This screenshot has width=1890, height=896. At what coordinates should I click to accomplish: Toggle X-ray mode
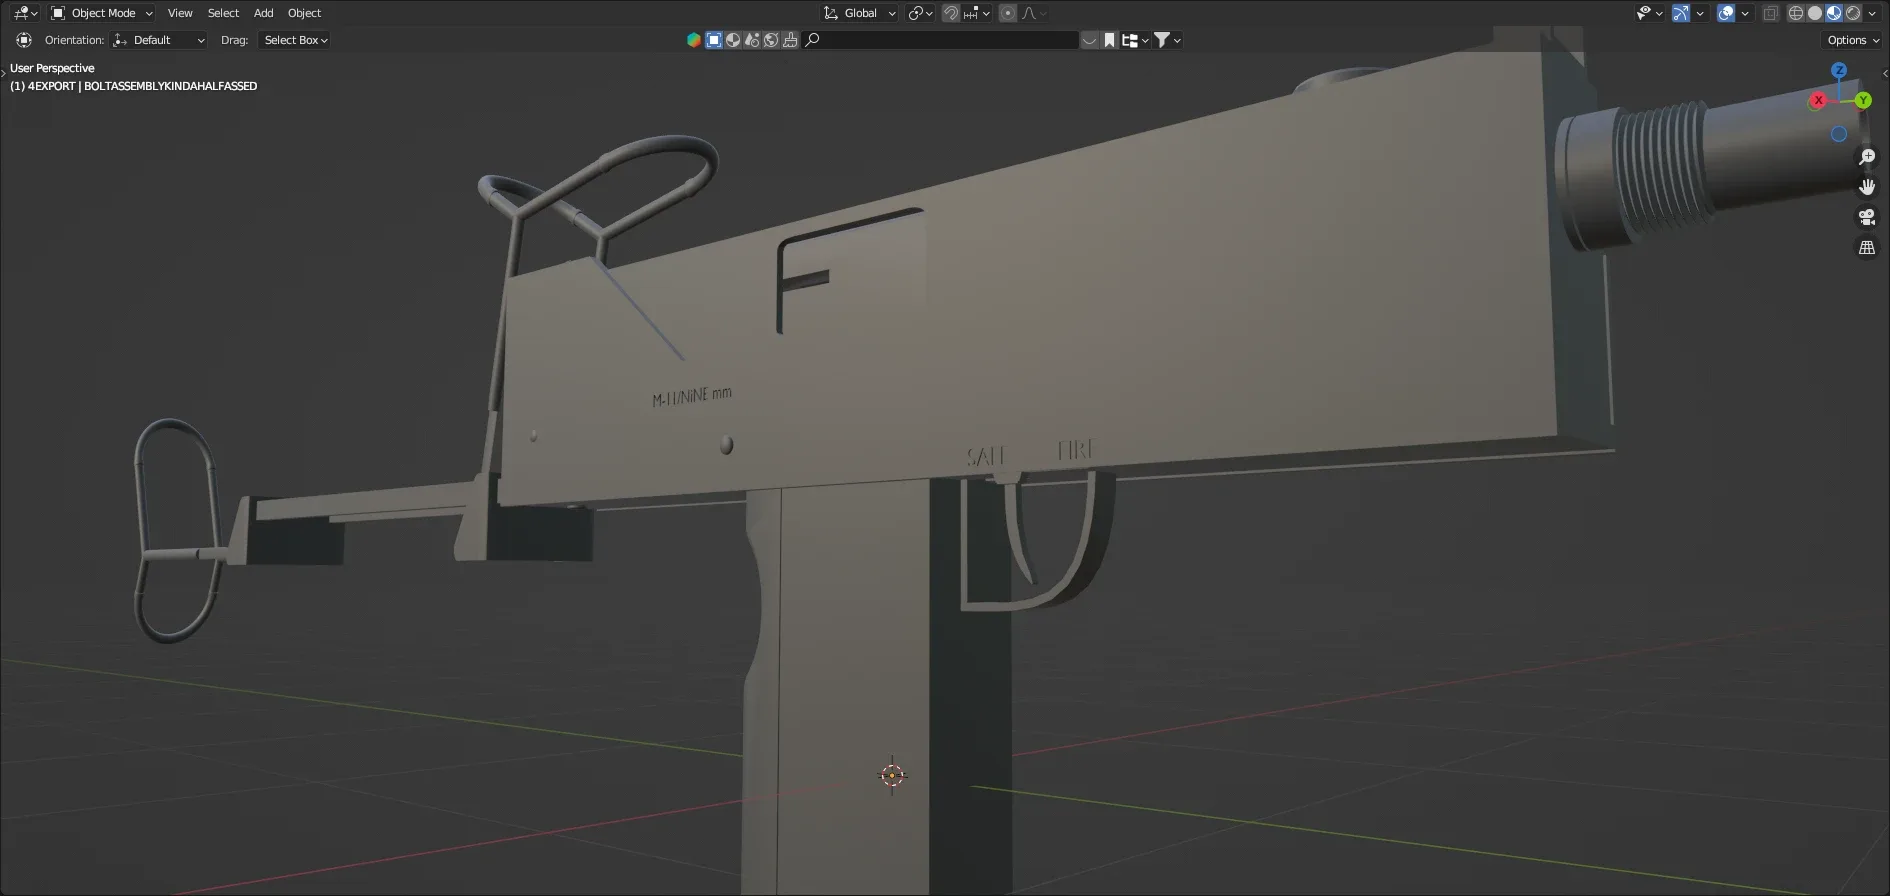1771,13
